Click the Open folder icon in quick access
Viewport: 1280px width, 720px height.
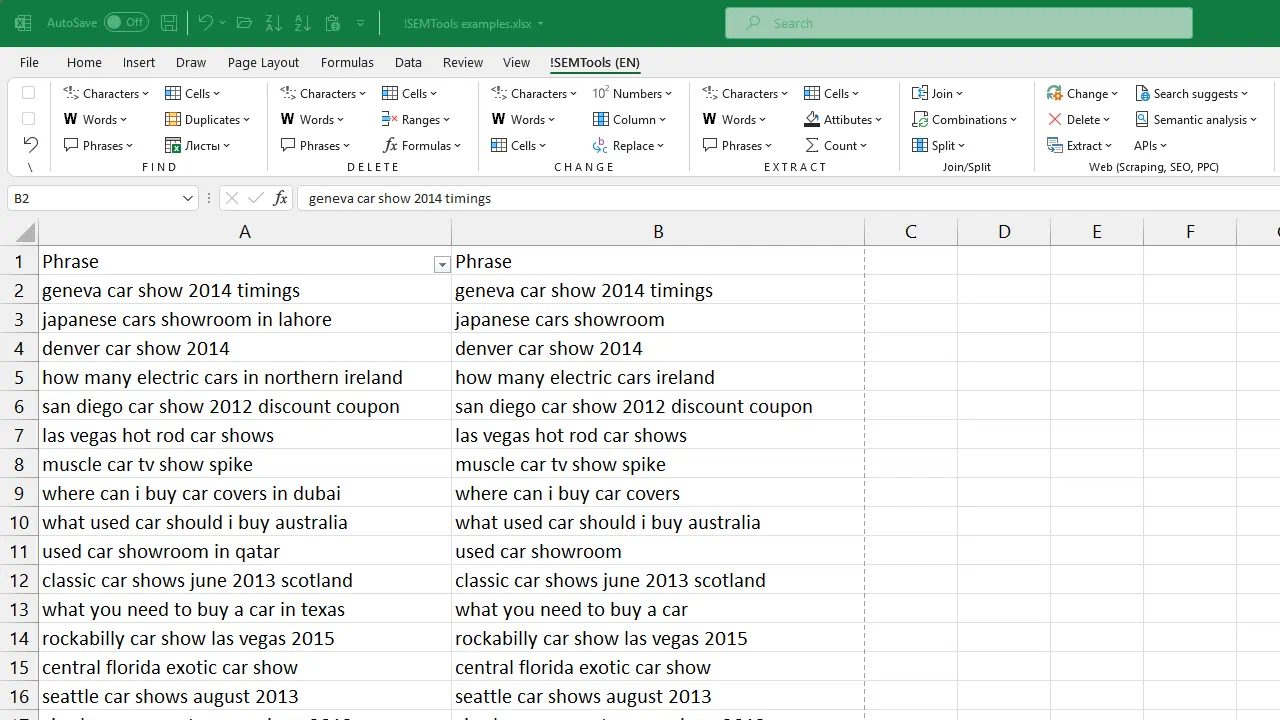click(244, 22)
